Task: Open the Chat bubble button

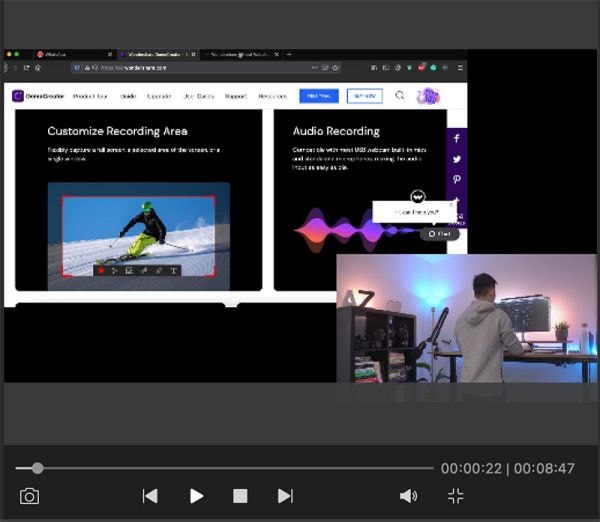Action: tap(440, 234)
